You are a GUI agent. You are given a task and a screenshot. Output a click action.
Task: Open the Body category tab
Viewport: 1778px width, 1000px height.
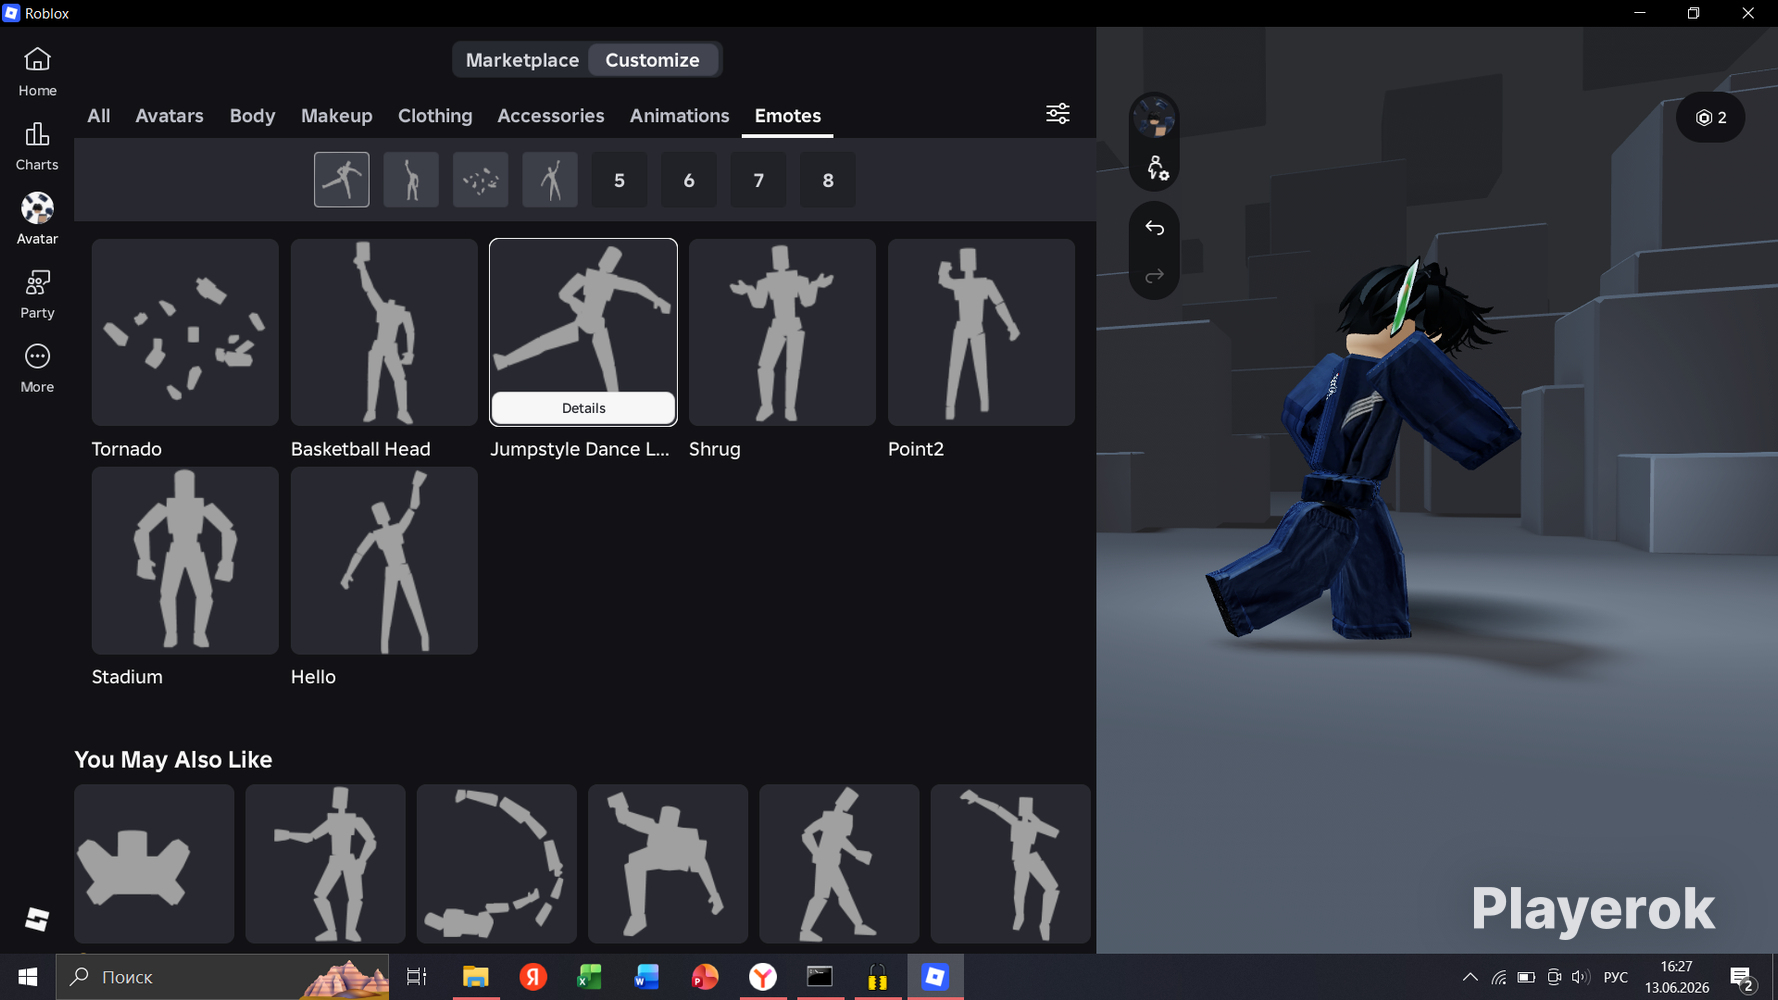(252, 116)
